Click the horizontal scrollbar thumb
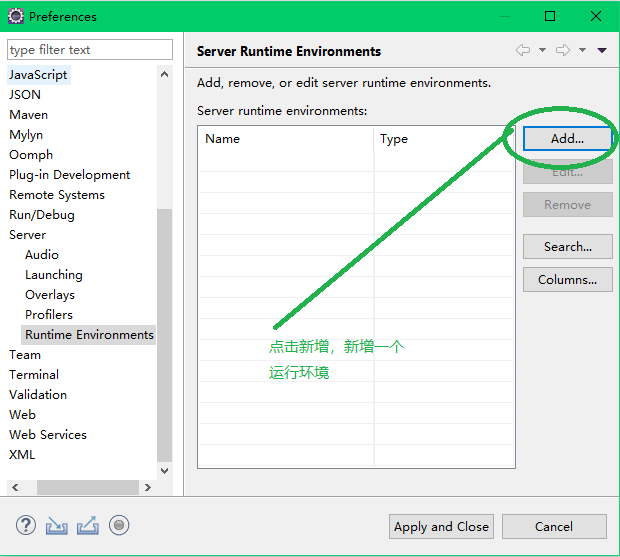 (x=88, y=487)
